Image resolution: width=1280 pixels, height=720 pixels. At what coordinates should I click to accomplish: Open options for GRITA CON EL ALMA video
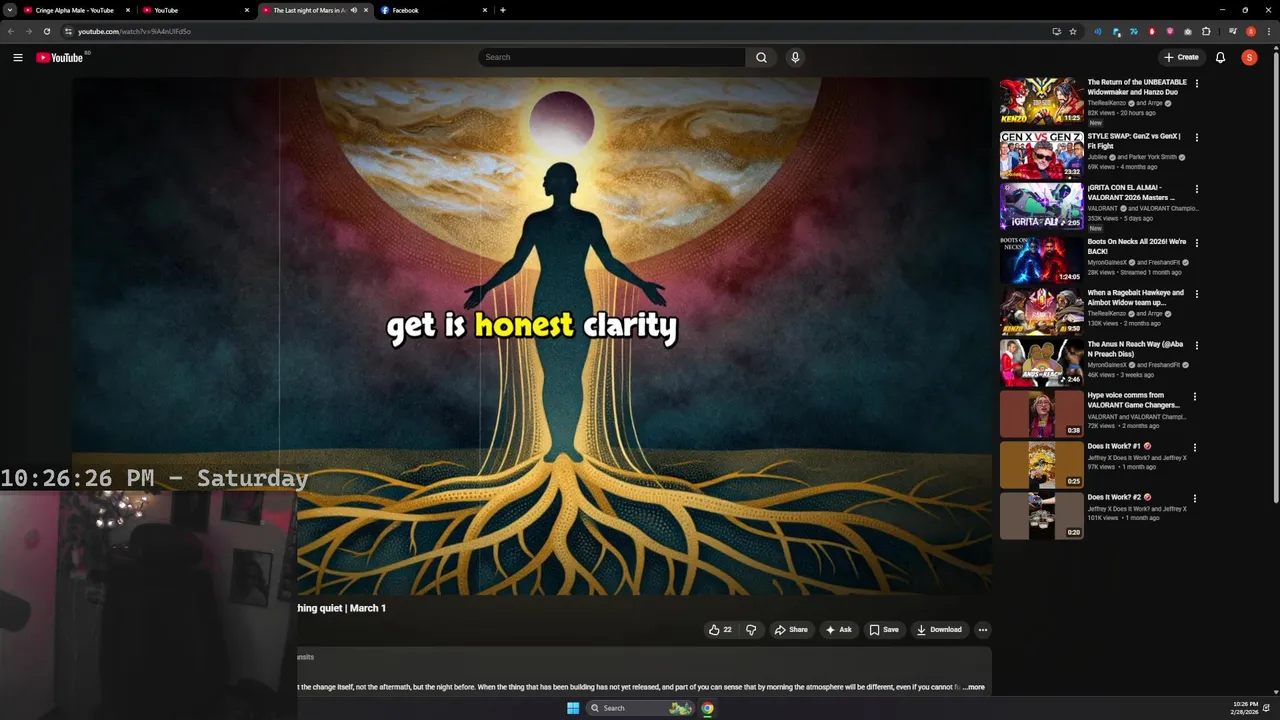(x=1196, y=189)
